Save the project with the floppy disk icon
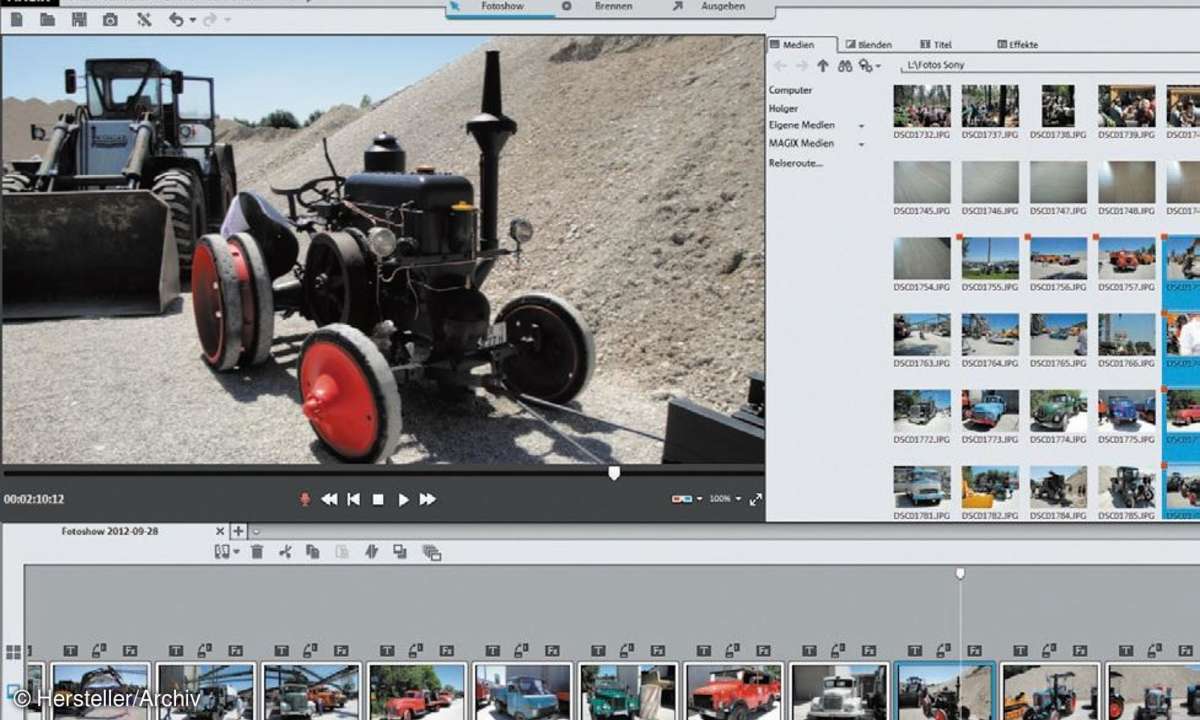 click(79, 19)
